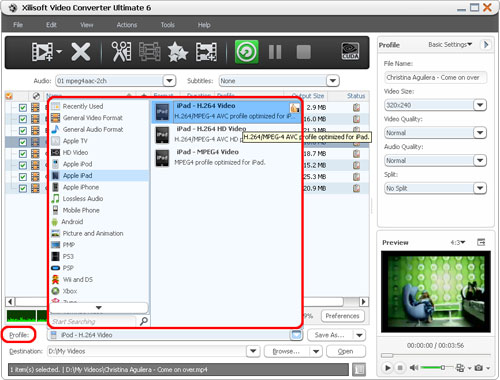This screenshot has width=500, height=380.
Task: Toggle checkbox of the highlighted fourth row
Action: click(23, 142)
